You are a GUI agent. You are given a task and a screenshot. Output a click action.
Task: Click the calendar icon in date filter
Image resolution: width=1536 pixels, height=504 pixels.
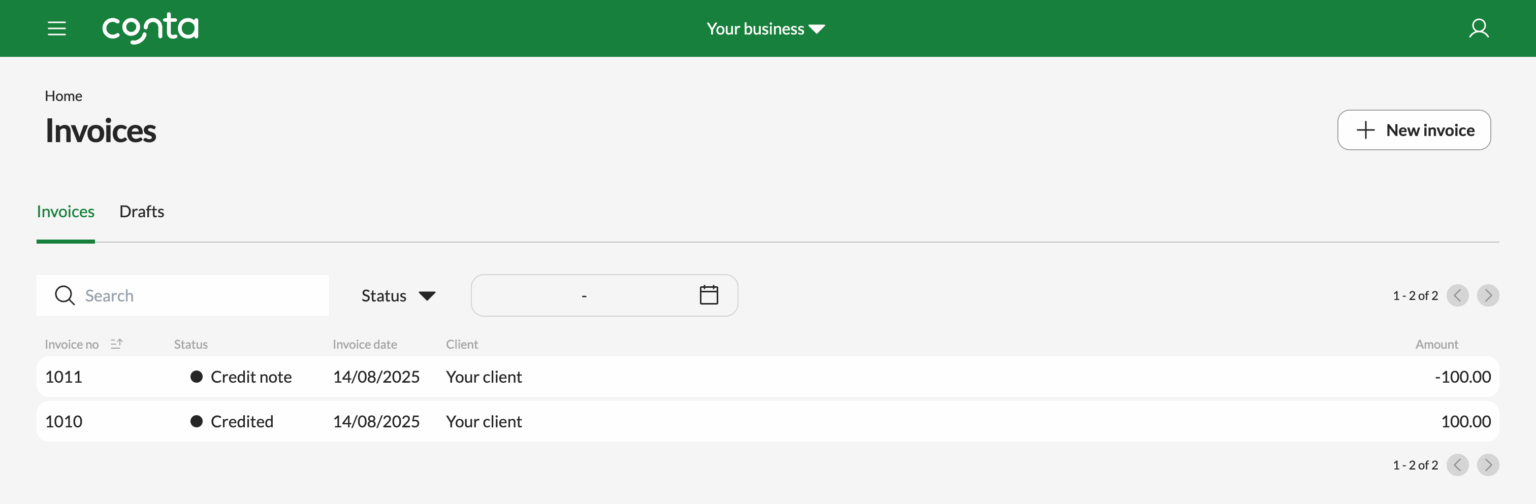(709, 295)
